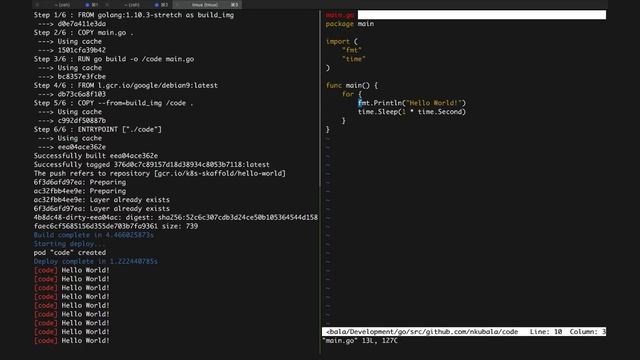Viewport: 640px width, 360px height.
Task: Click the layer hash c992df50887b
Action: pos(82,121)
